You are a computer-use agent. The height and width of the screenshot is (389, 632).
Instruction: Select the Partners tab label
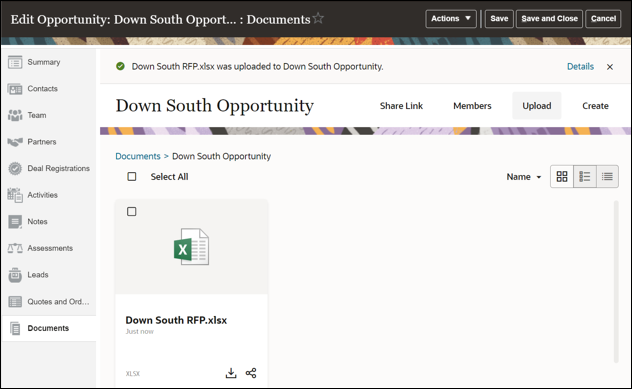click(x=42, y=142)
